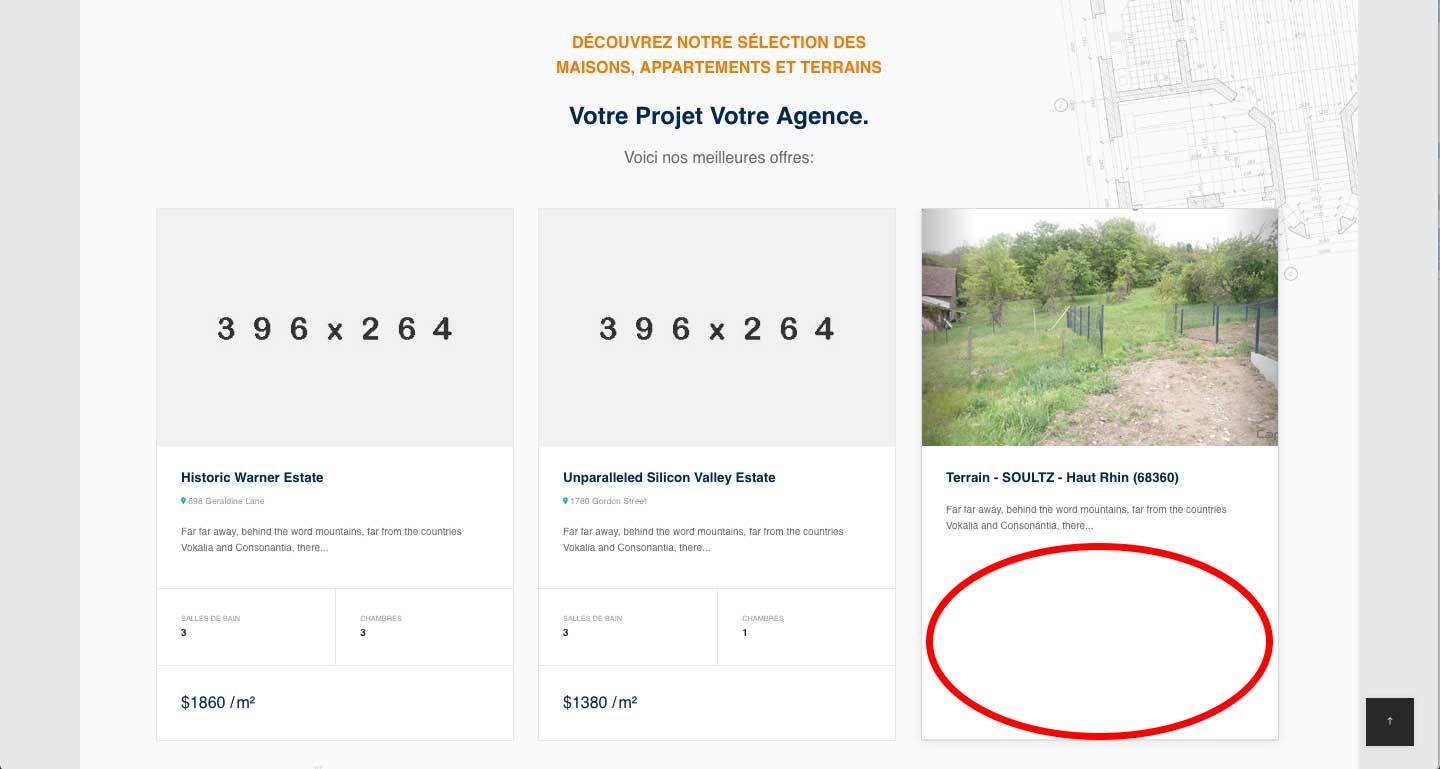1440x769 pixels.
Task: Open the Terrain - SOULTZ - Haut Rhin listing
Action: pos(1062,478)
